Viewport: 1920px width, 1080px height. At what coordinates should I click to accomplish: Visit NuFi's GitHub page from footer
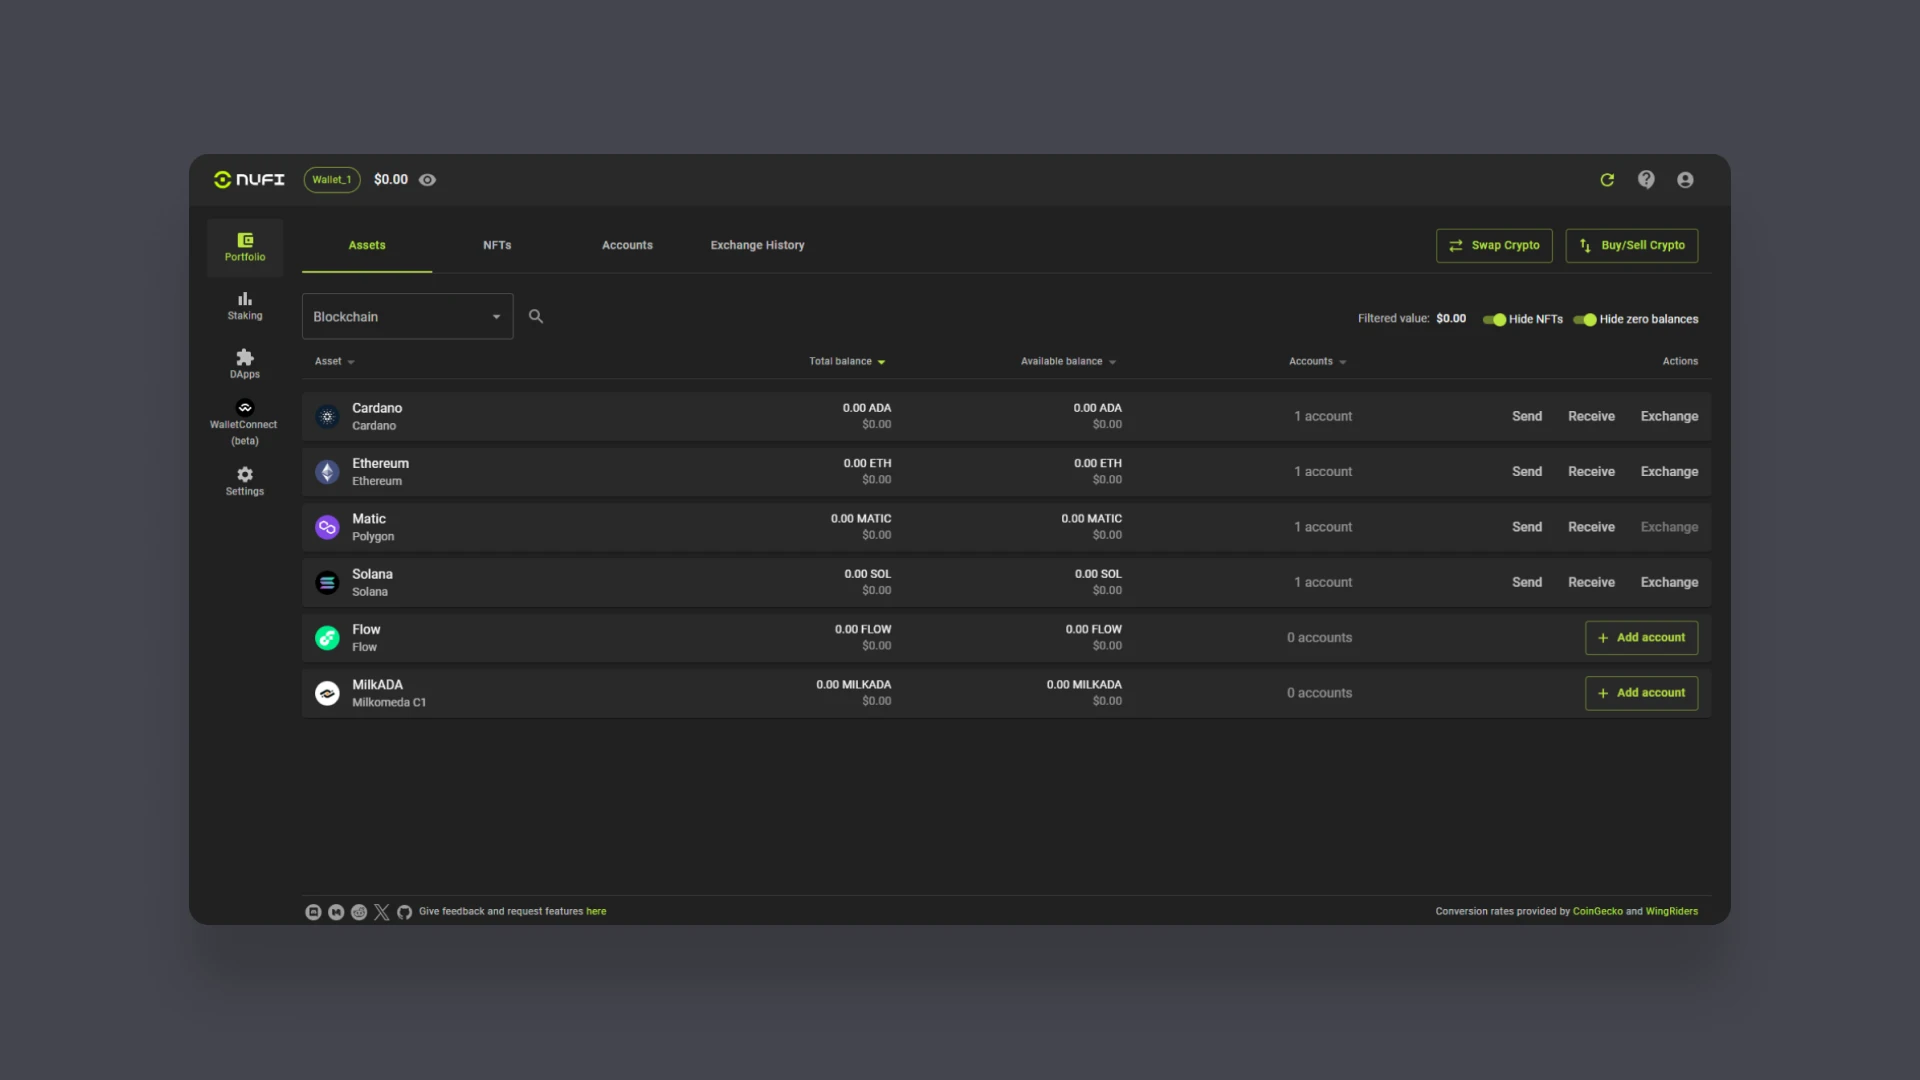tap(404, 912)
